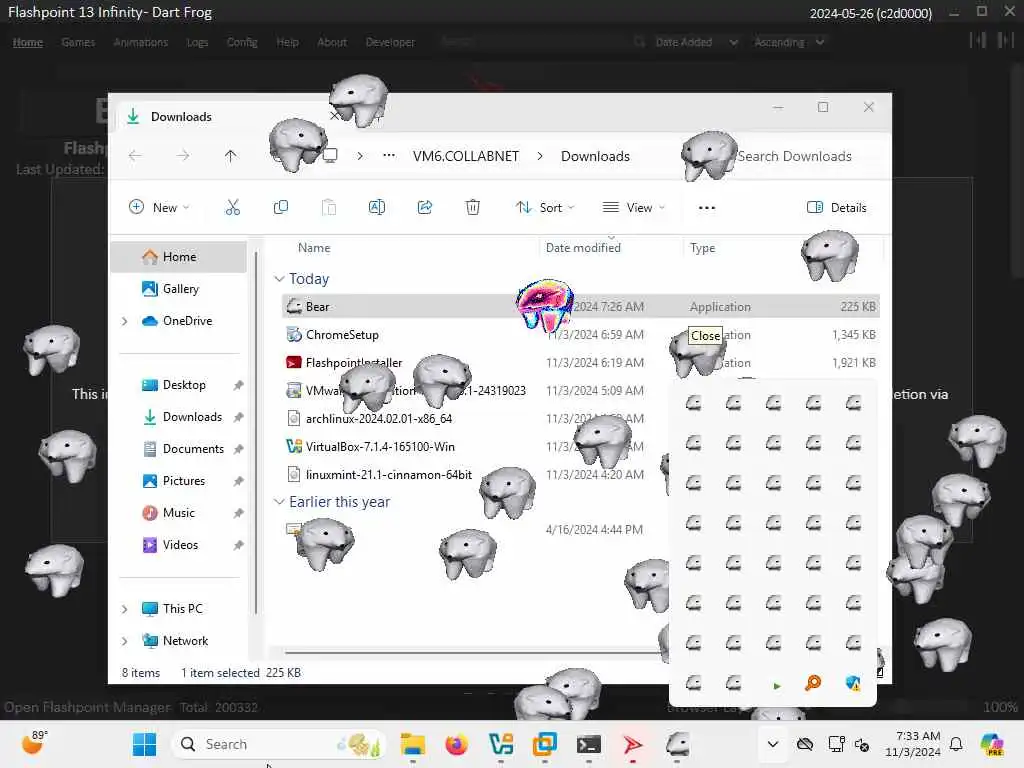1024x768 pixels.
Task: Collapse the Today group
Action: (280, 279)
